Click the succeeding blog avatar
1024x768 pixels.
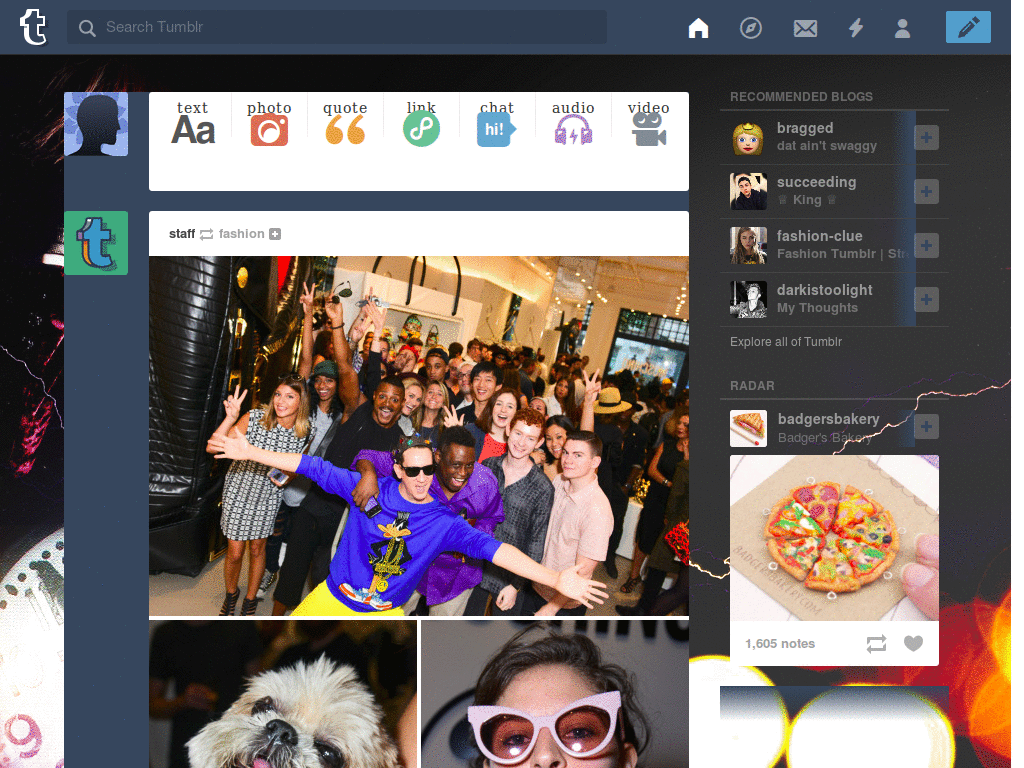pyautogui.click(x=748, y=191)
